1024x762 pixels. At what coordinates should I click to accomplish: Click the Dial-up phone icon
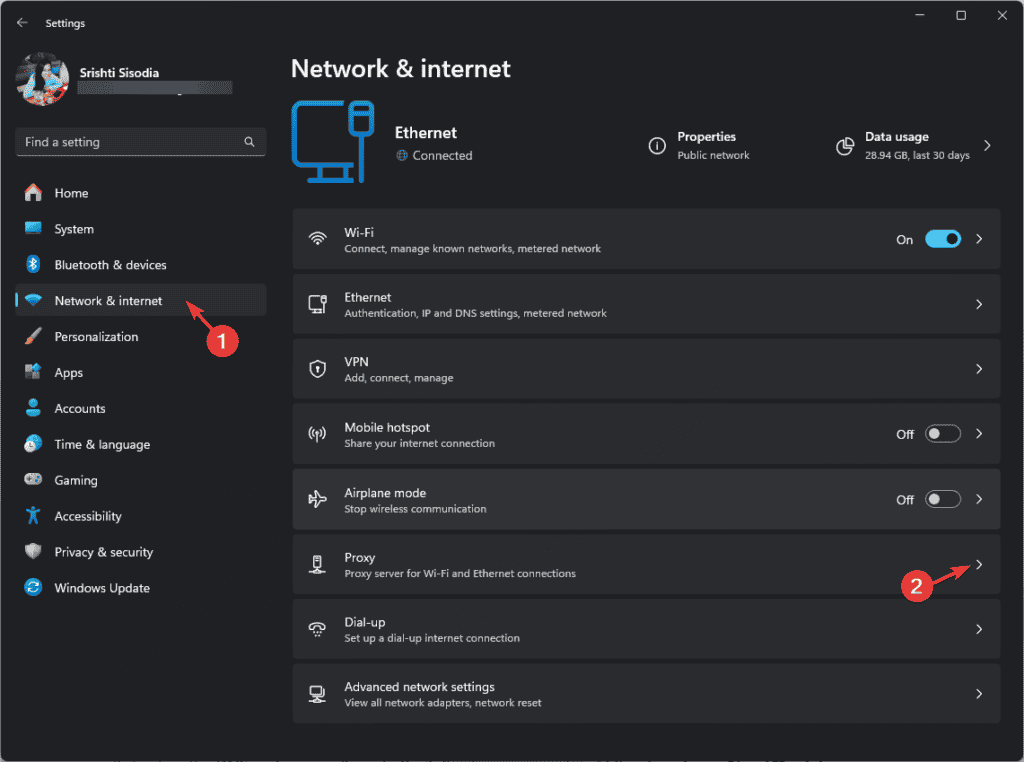(317, 629)
